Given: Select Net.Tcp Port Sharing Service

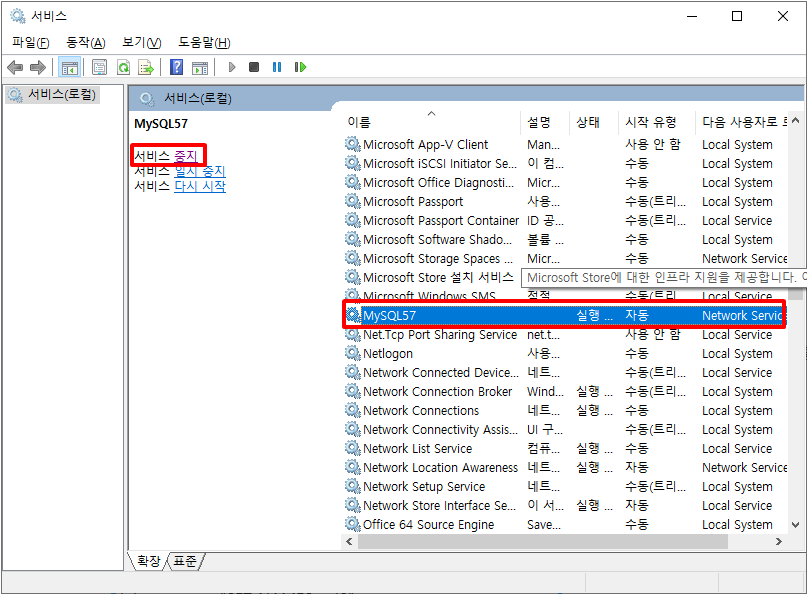Looking at the screenshot, I should coord(565,335).
